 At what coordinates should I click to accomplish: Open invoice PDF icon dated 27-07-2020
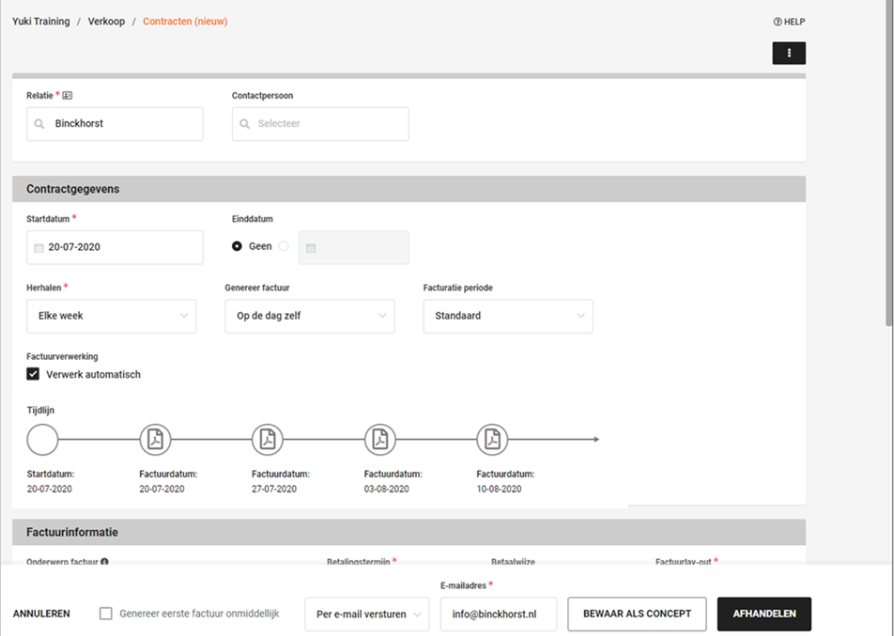pyautogui.click(x=267, y=439)
